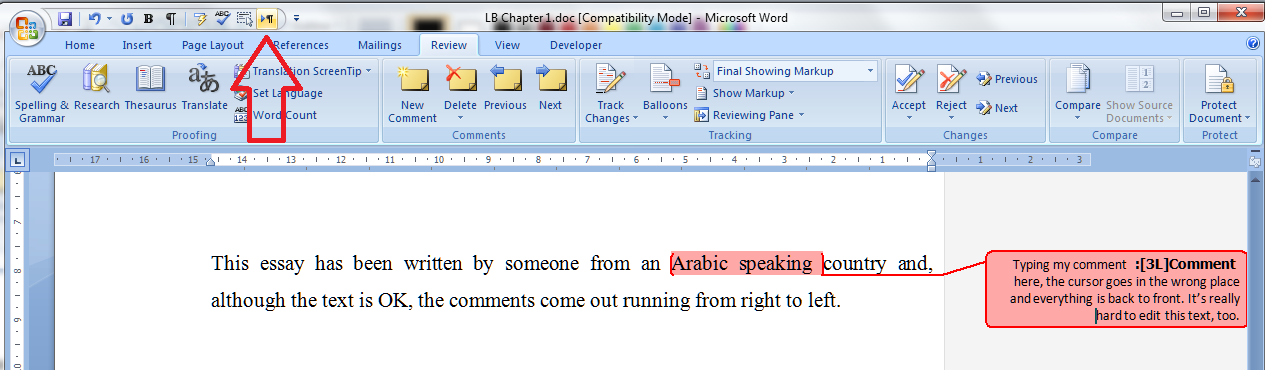Select the Review tab
The image size is (1265, 370).
coord(449,45)
